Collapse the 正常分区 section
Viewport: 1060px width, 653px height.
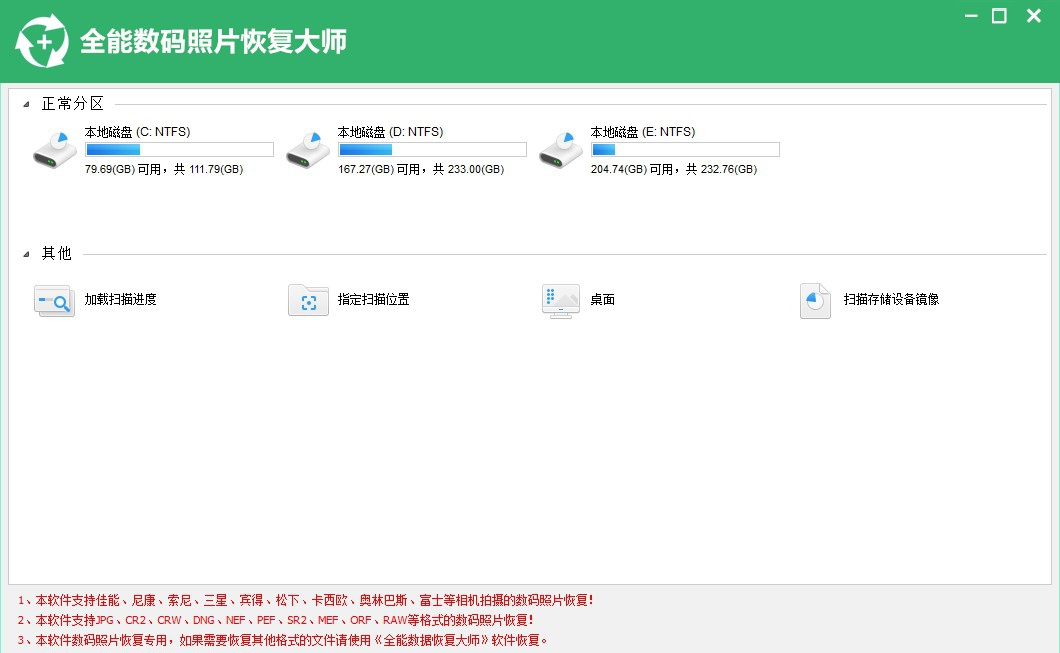click(27, 103)
